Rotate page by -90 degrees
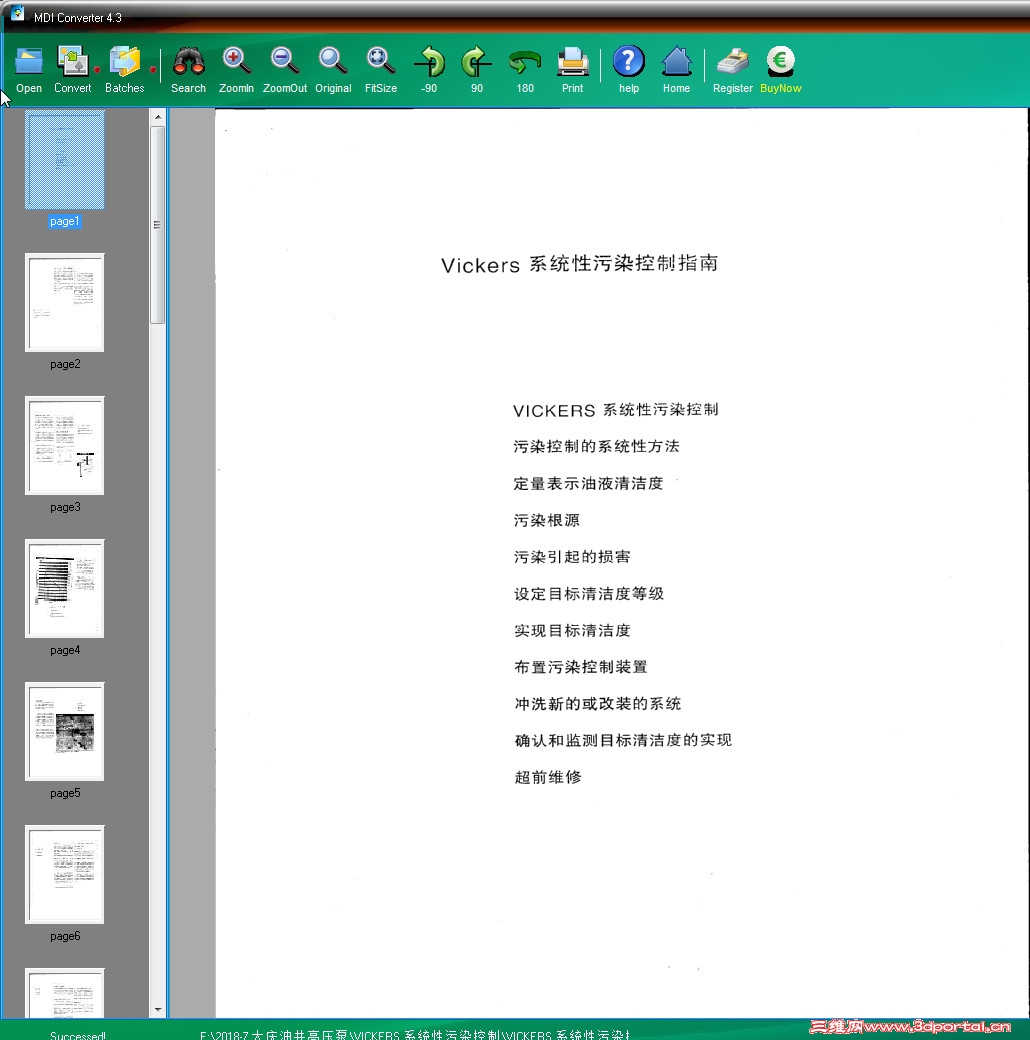1030x1040 pixels. coord(429,62)
